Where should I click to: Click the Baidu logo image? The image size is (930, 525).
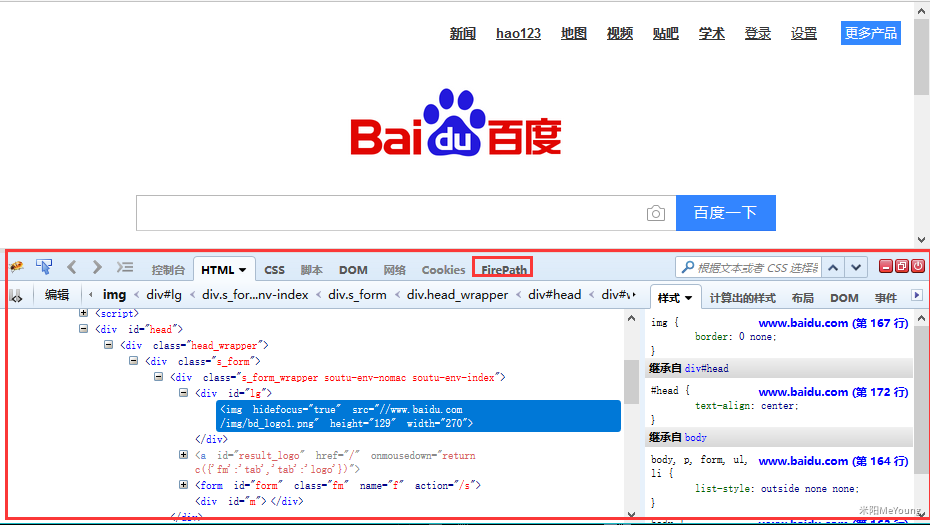(x=456, y=123)
